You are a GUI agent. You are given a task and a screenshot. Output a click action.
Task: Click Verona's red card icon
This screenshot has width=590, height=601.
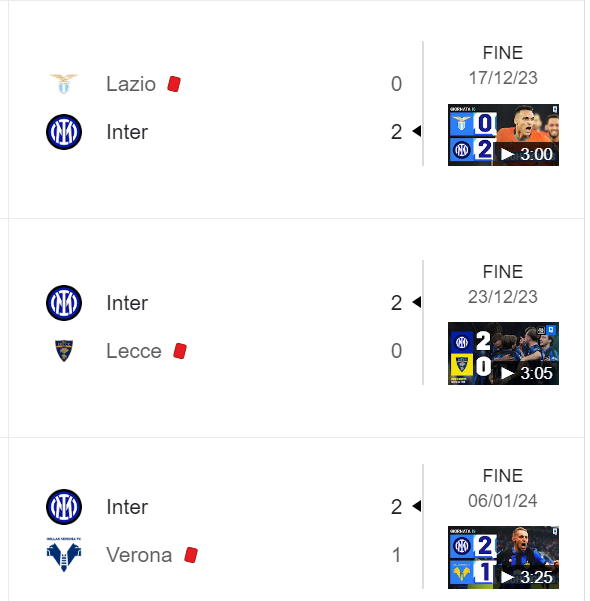[191, 555]
